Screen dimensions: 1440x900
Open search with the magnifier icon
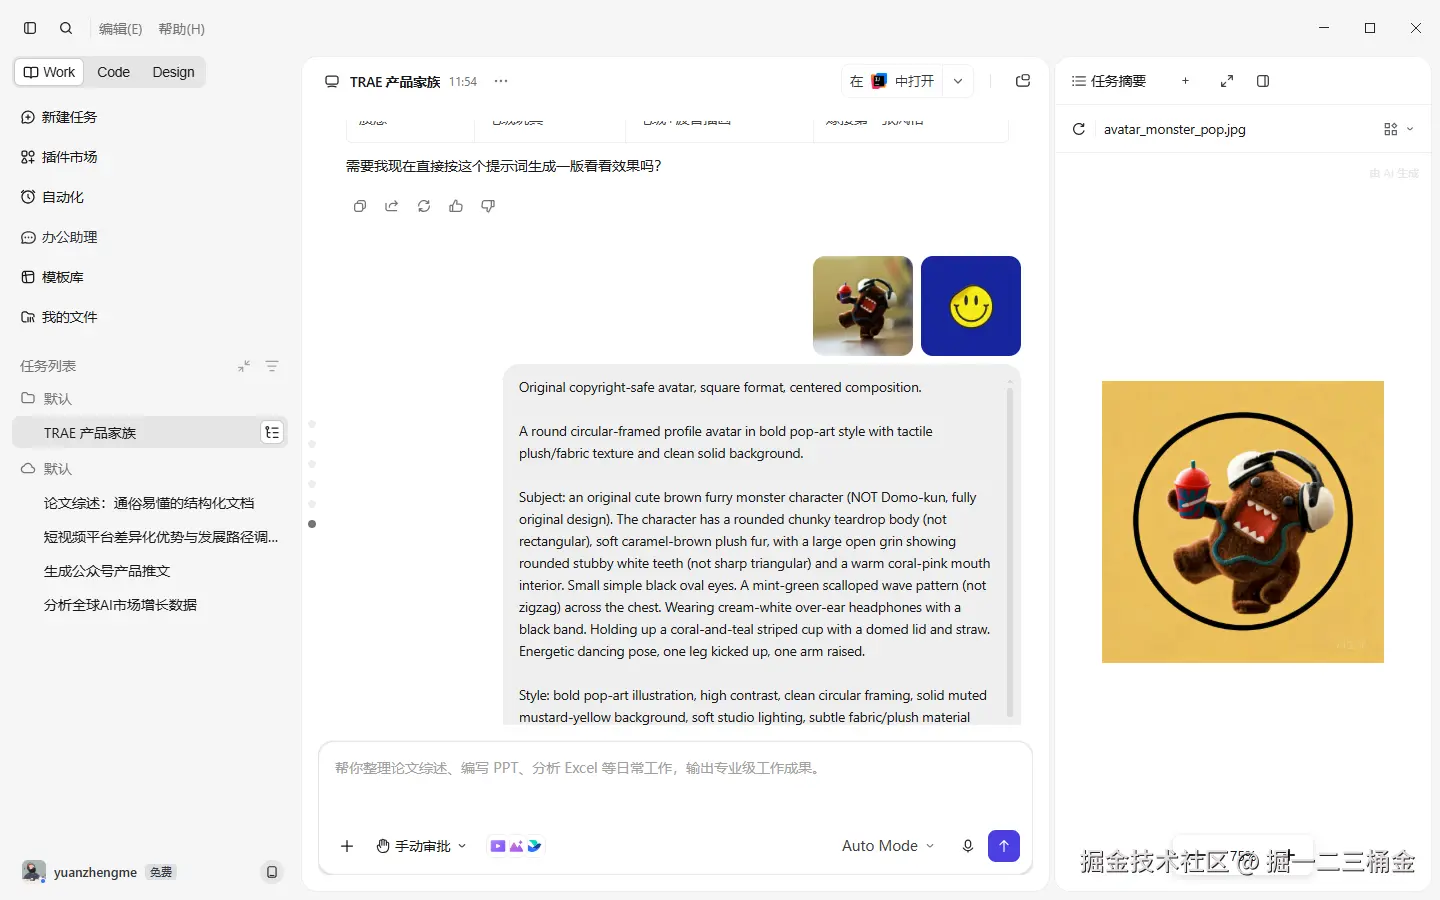tap(66, 28)
